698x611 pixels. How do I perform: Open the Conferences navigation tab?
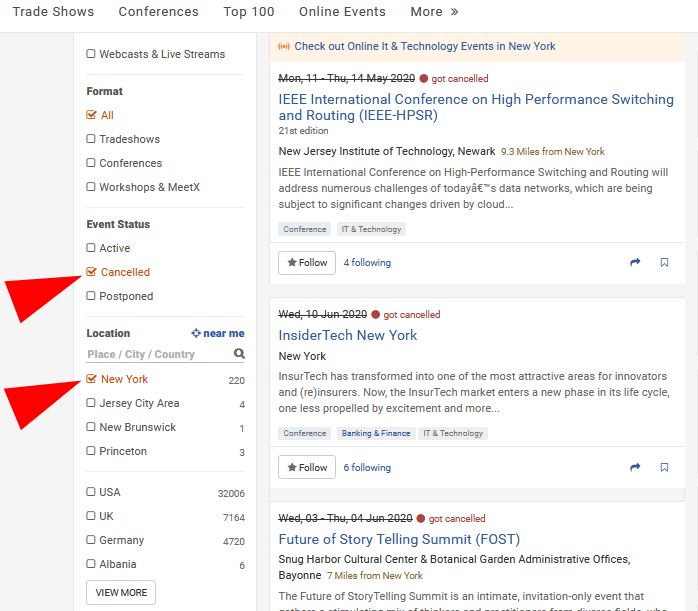pyautogui.click(x=158, y=12)
